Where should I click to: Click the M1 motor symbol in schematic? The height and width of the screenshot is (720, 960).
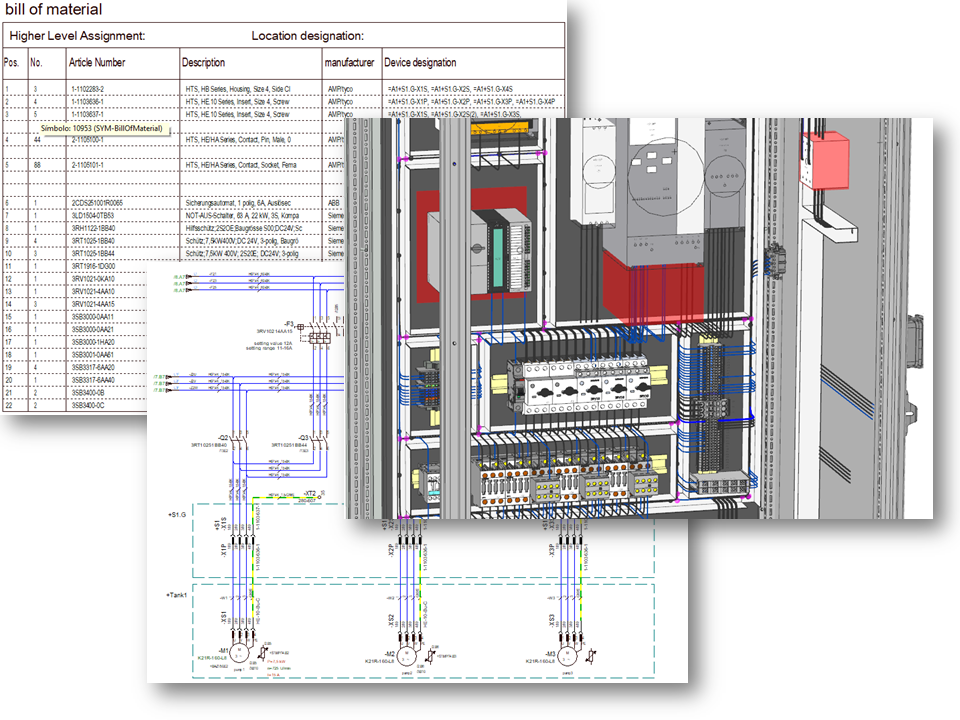point(238,652)
